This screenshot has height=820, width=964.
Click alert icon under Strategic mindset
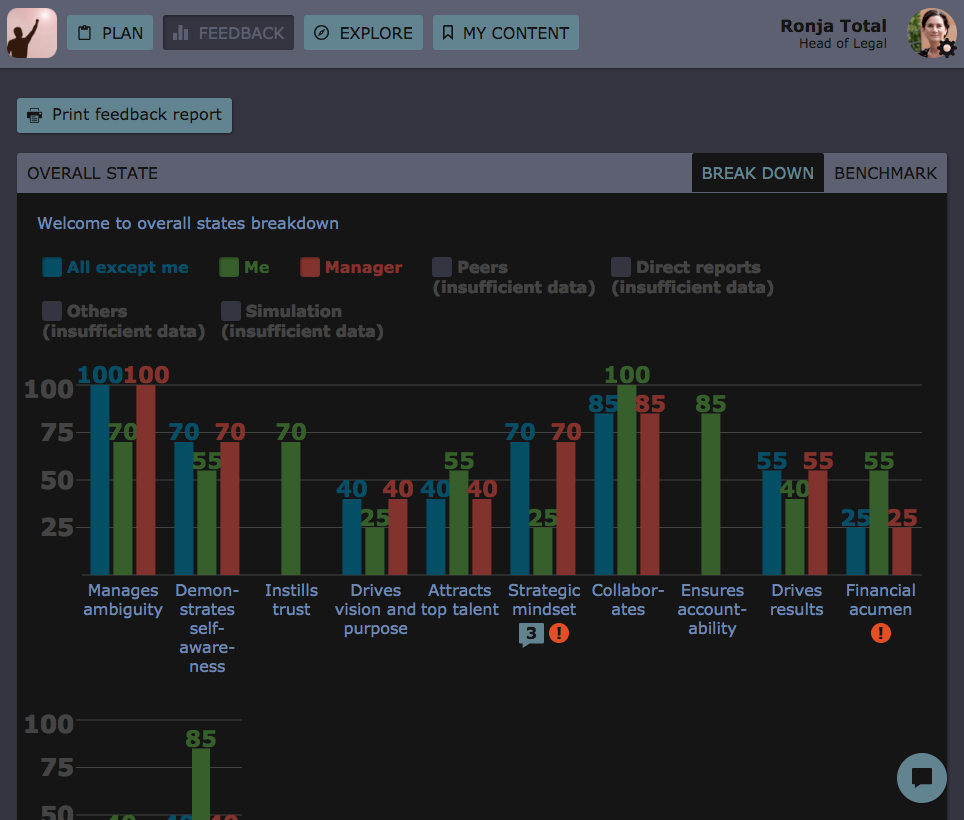(559, 633)
